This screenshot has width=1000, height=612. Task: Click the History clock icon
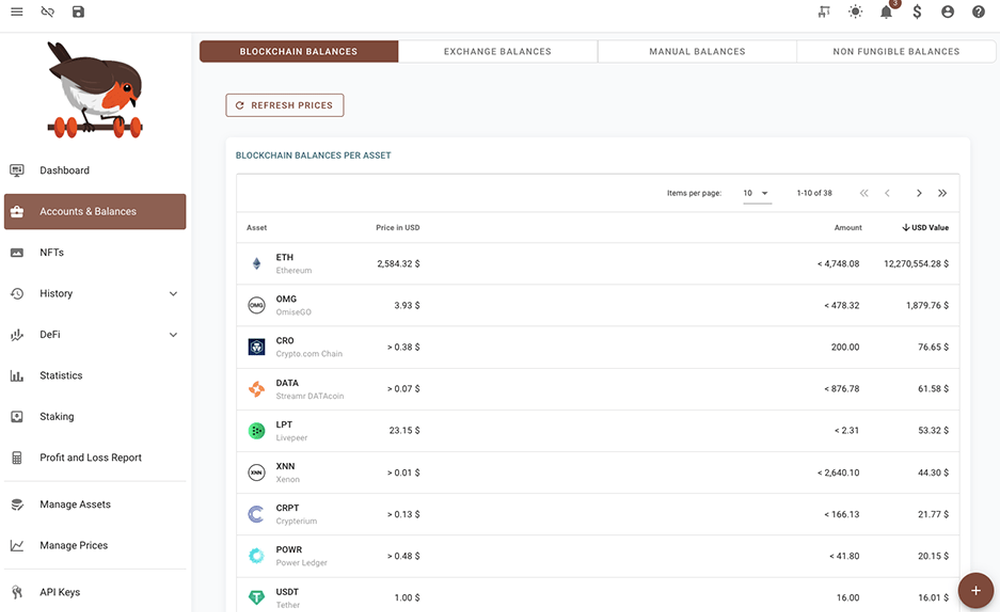tap(17, 294)
